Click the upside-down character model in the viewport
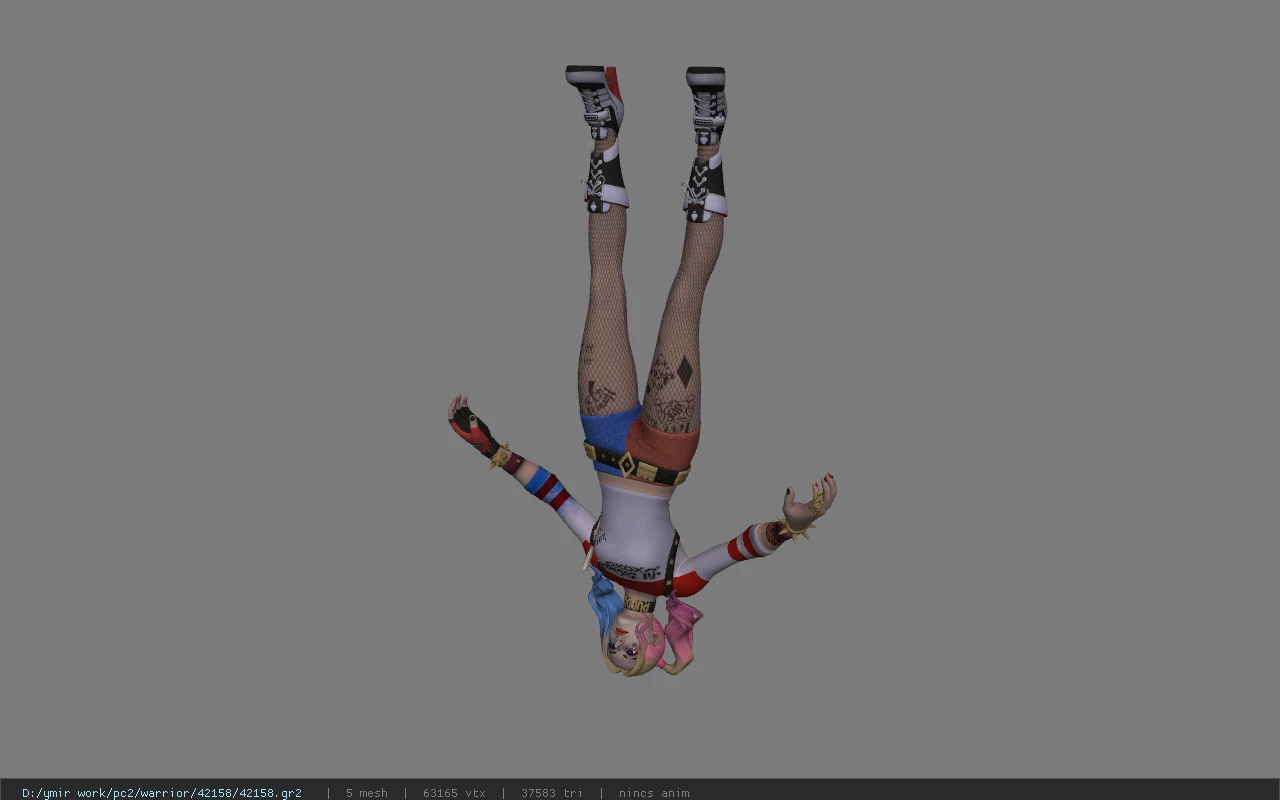 coord(642,370)
